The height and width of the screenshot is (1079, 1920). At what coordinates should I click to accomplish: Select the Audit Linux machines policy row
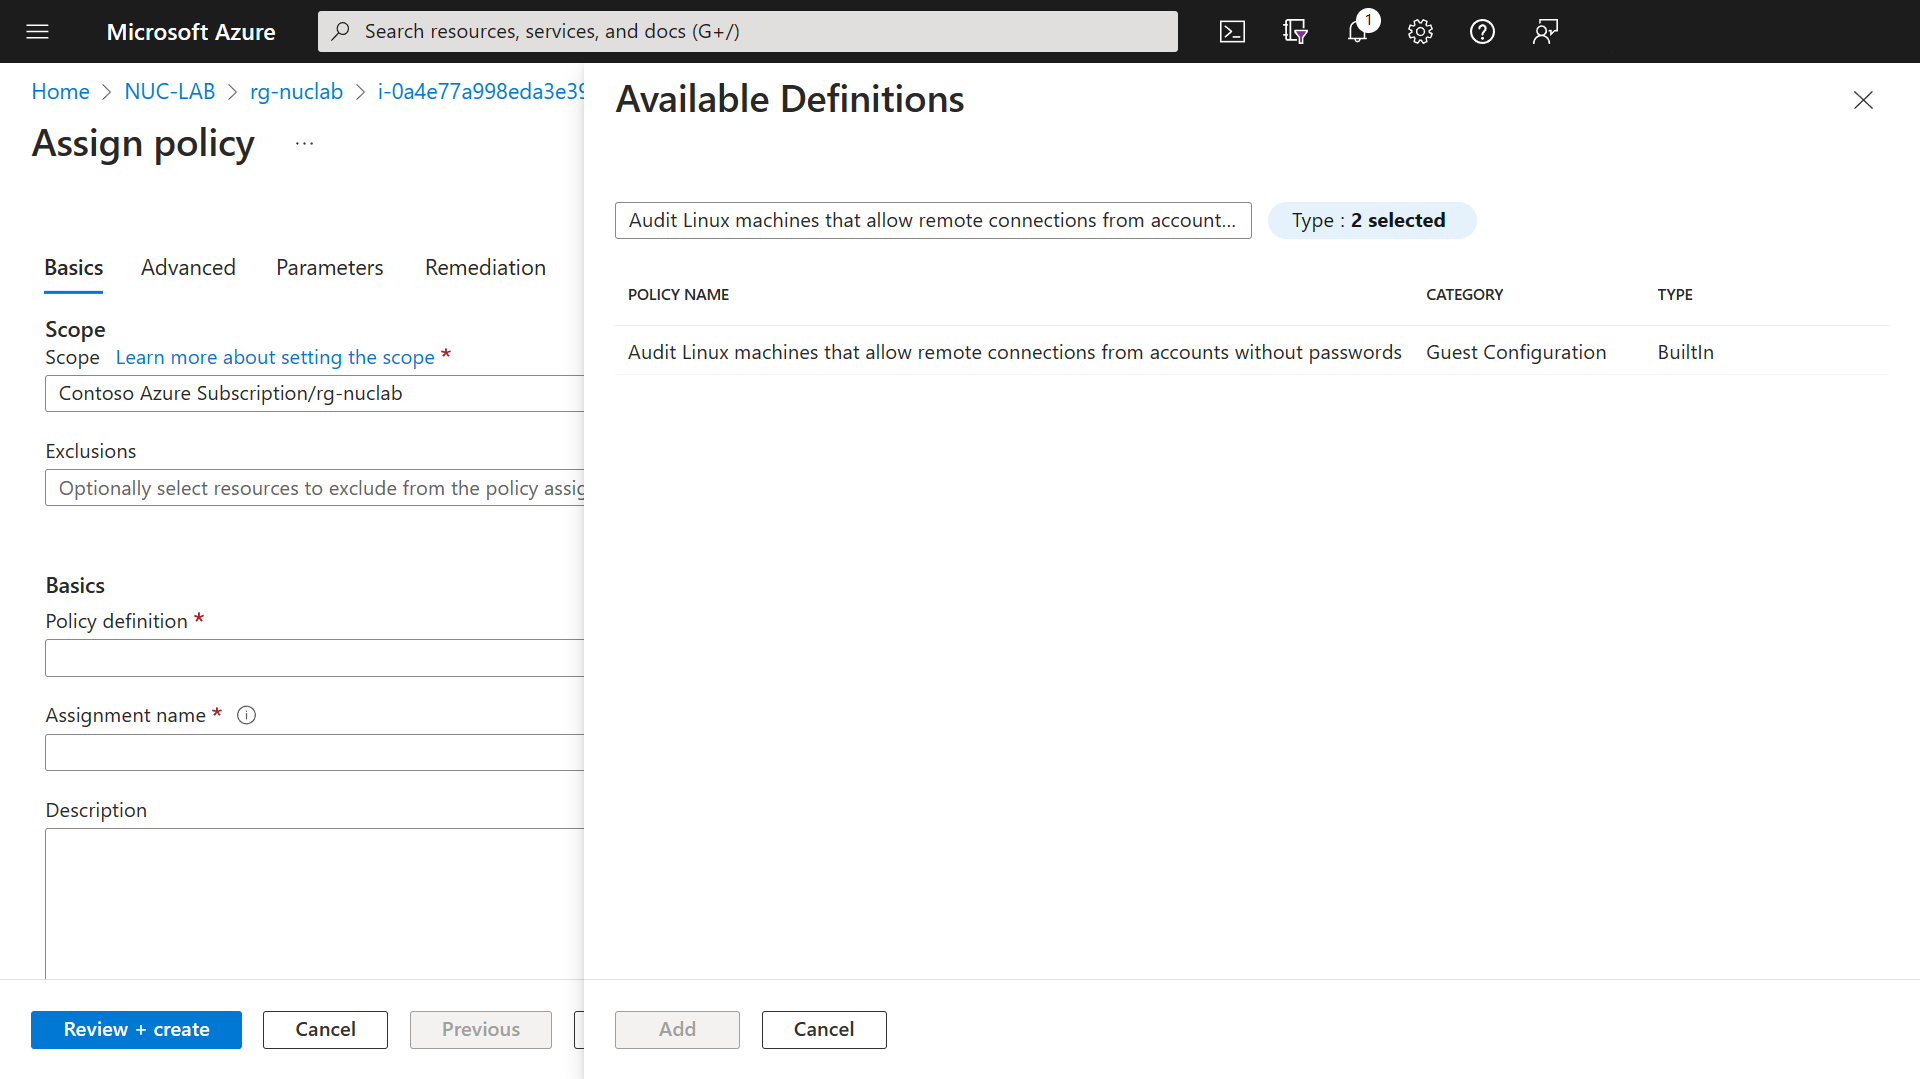point(1014,351)
